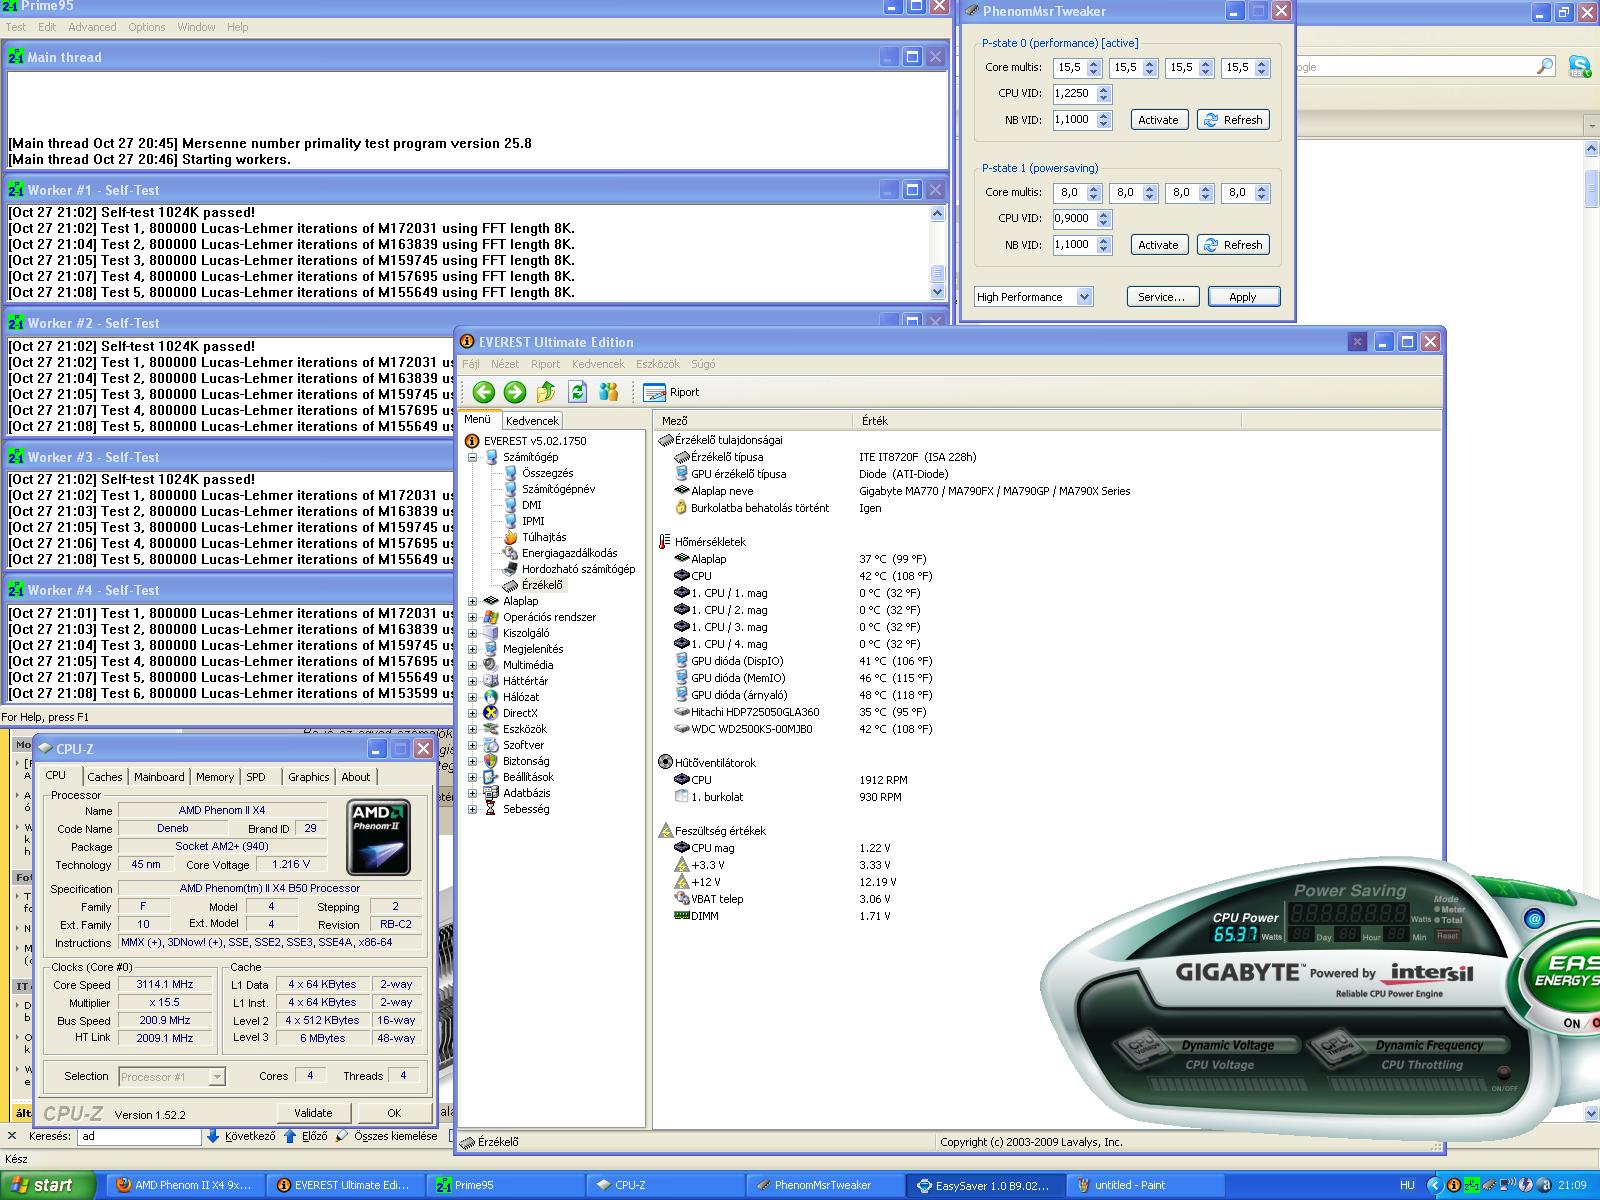Click the Service... button in PhenomMsrTweaker
The height and width of the screenshot is (1200, 1600).
pos(1162,297)
